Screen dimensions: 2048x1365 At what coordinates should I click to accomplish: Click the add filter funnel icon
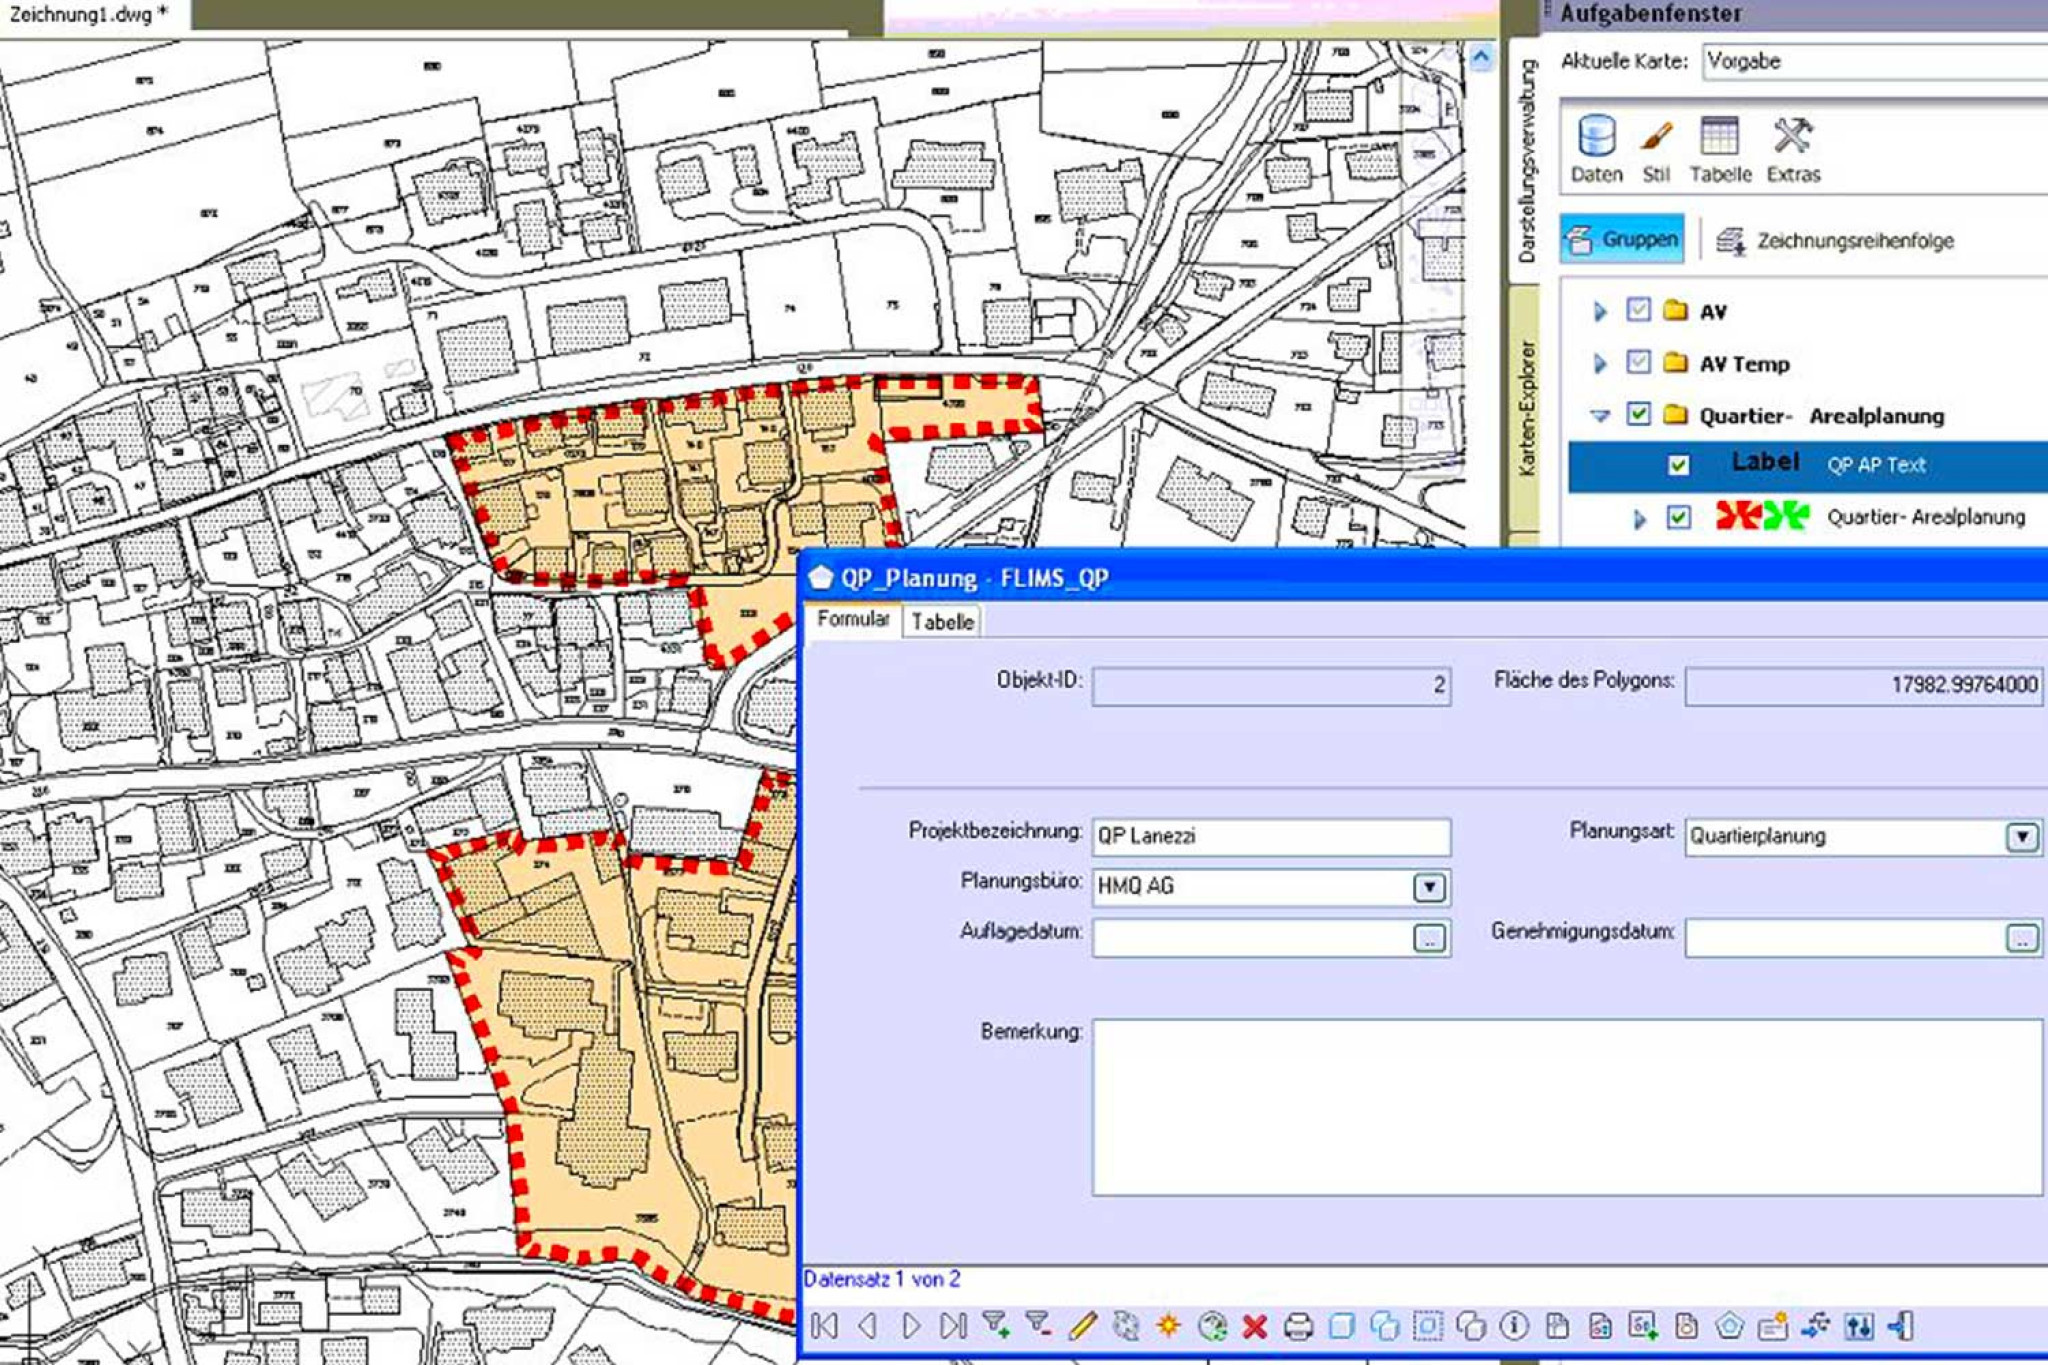coord(996,1326)
